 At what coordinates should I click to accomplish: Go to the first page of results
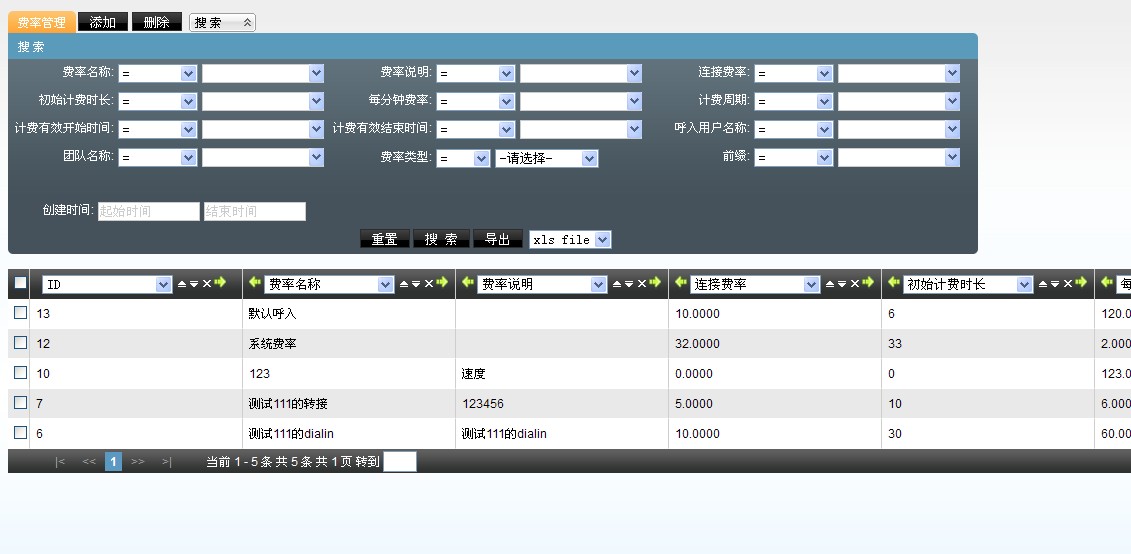point(60,462)
